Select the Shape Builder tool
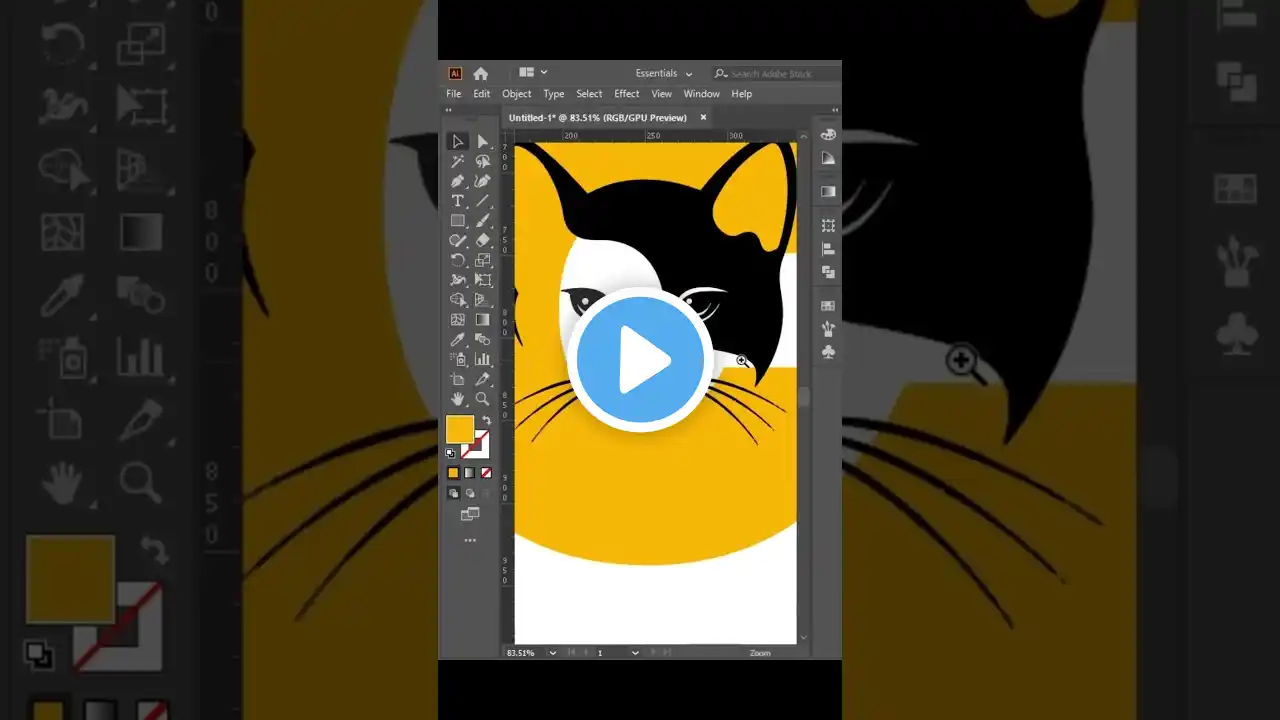 [458, 300]
